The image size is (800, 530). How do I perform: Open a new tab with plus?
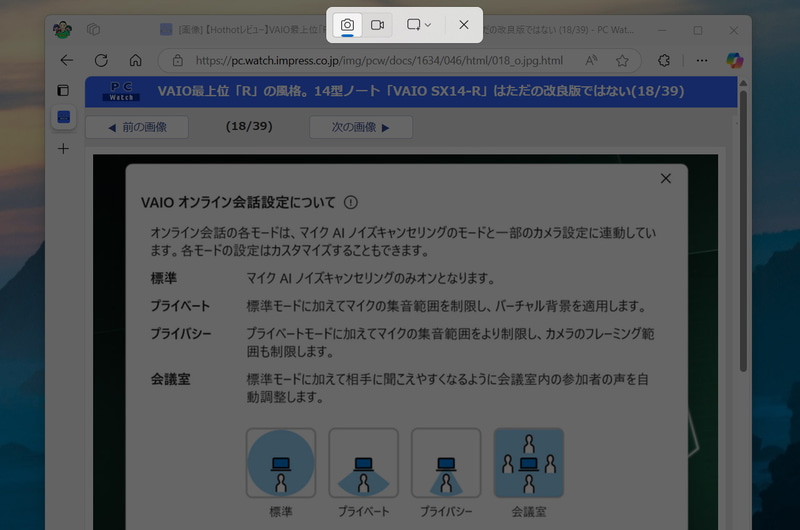click(x=63, y=149)
